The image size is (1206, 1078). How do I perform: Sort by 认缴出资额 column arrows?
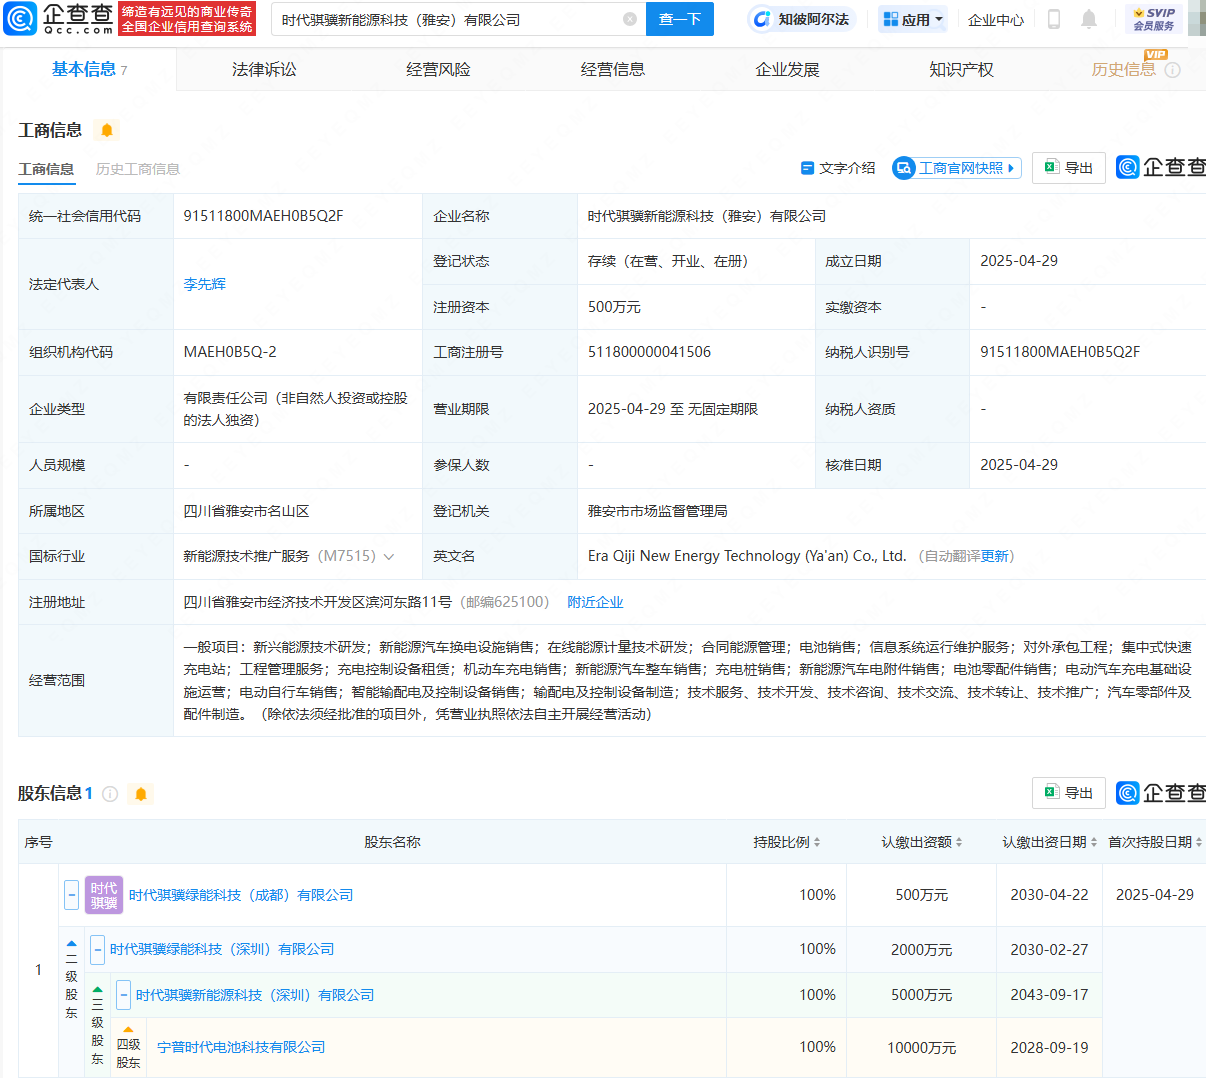coord(959,843)
